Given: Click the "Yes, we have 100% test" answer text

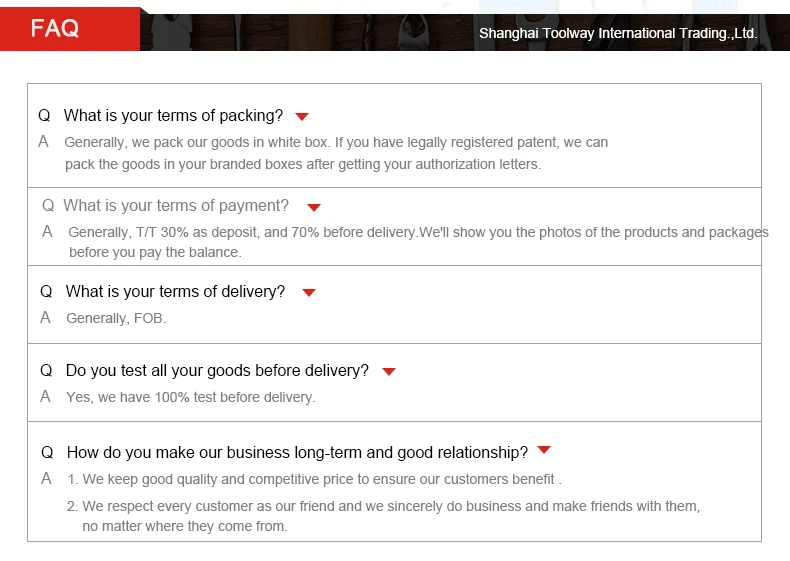Looking at the screenshot, I should click(x=190, y=398).
